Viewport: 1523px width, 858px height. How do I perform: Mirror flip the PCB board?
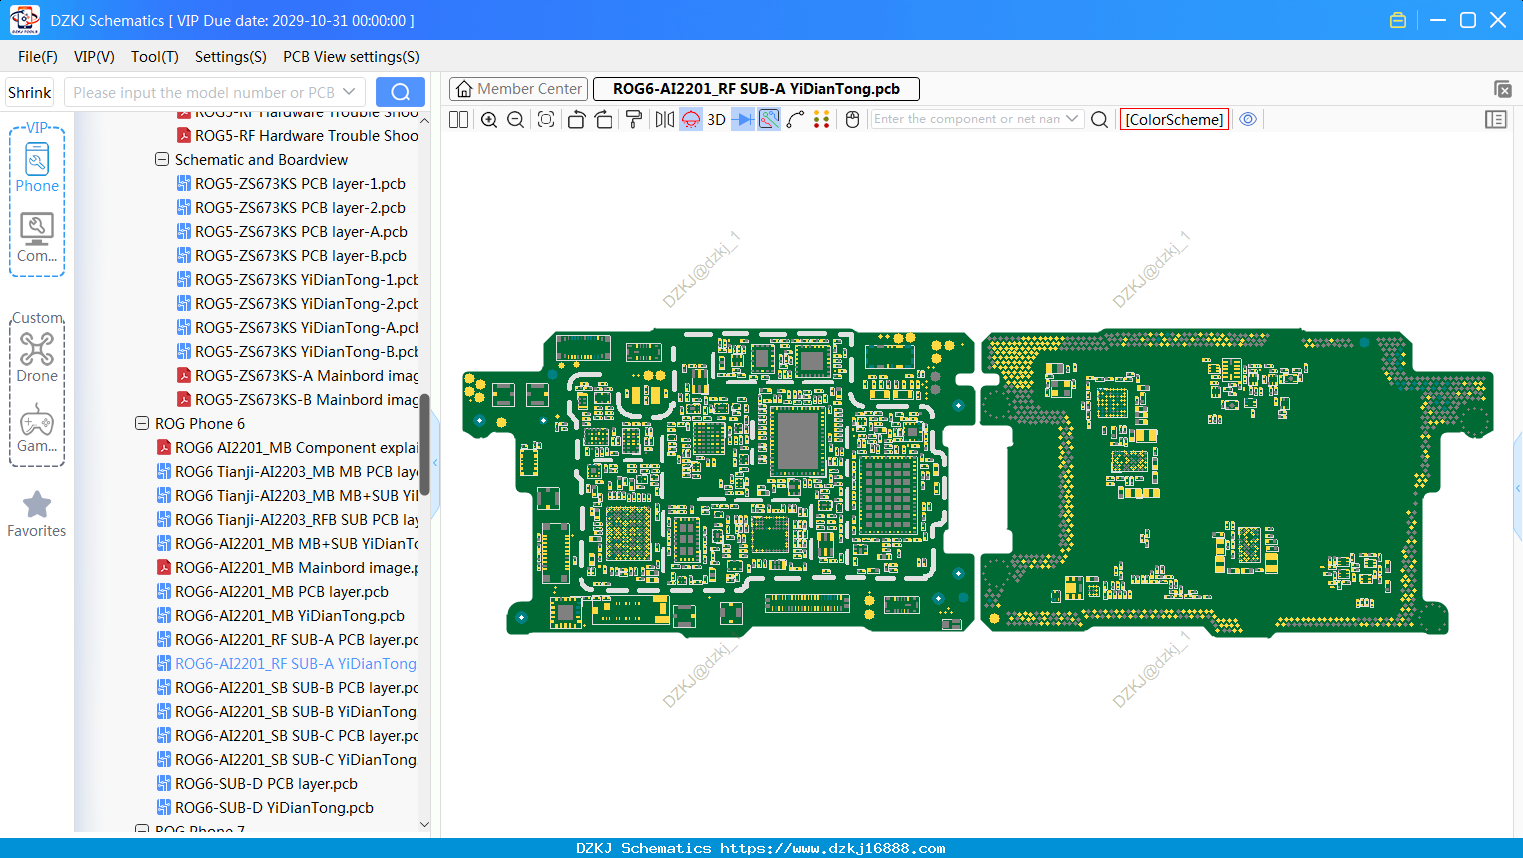point(665,120)
